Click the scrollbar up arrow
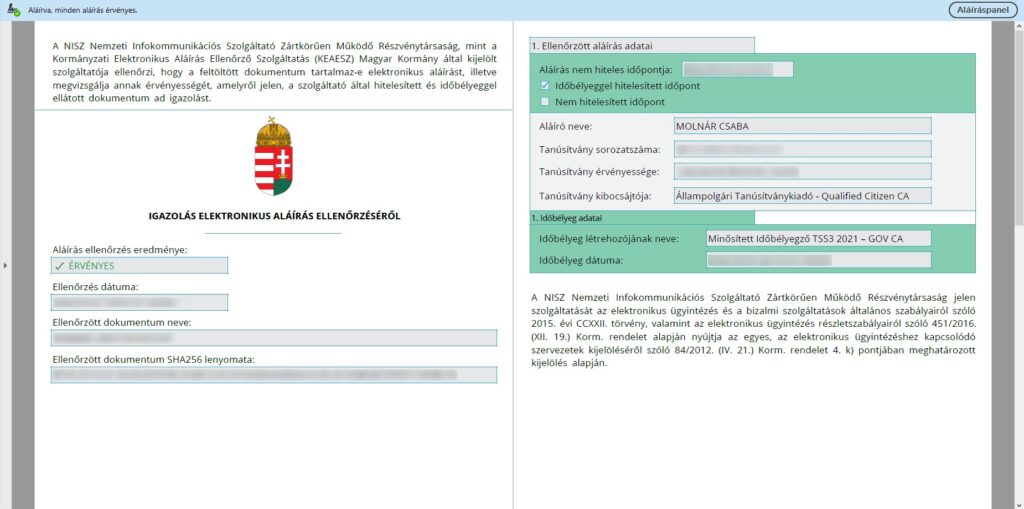The width and height of the screenshot is (1024, 509). point(1019,25)
